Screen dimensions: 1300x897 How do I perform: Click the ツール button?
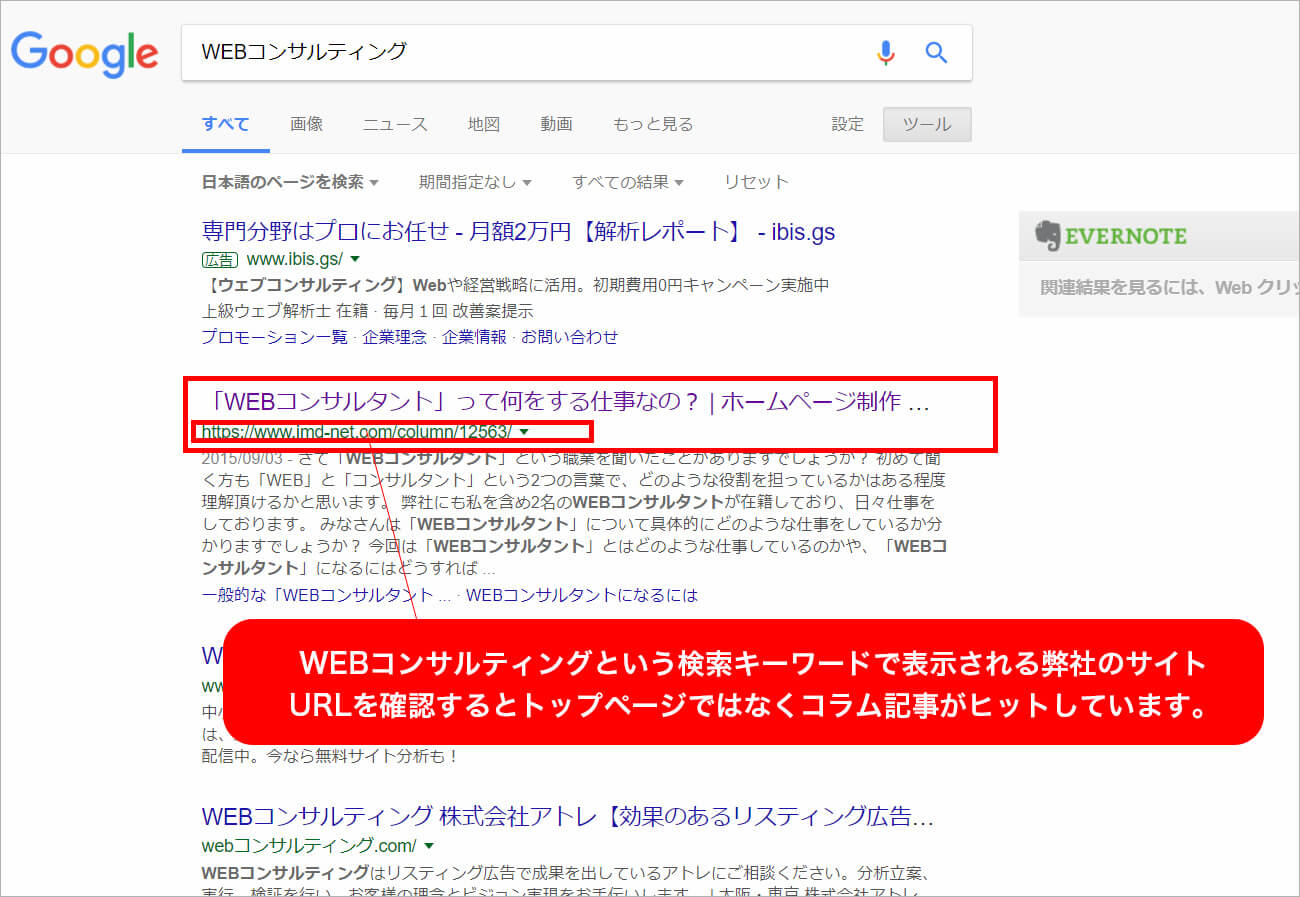[x=927, y=125]
